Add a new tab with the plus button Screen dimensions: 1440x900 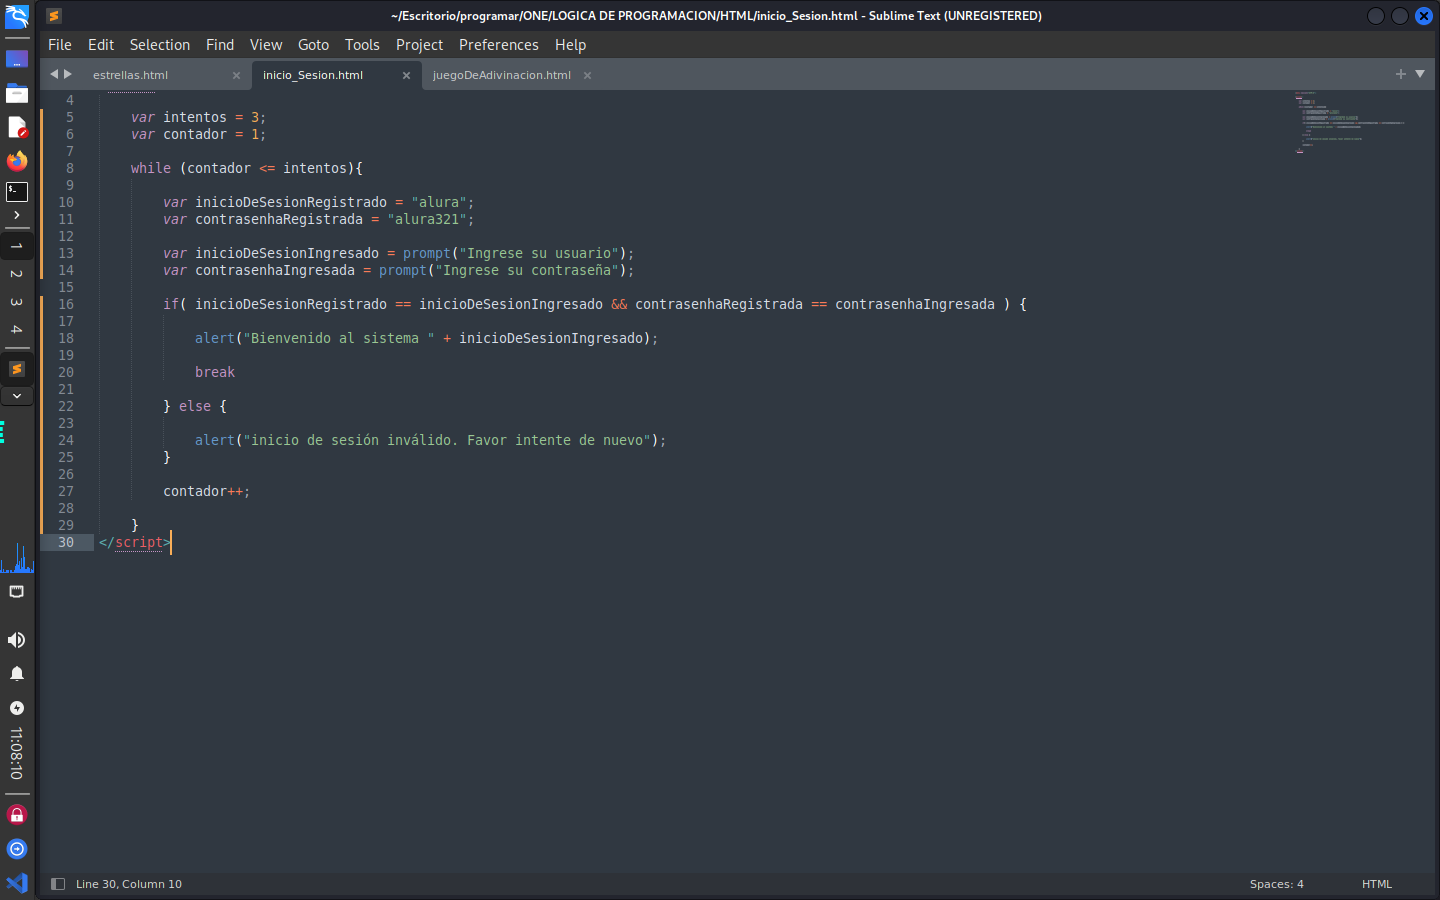click(x=1401, y=74)
